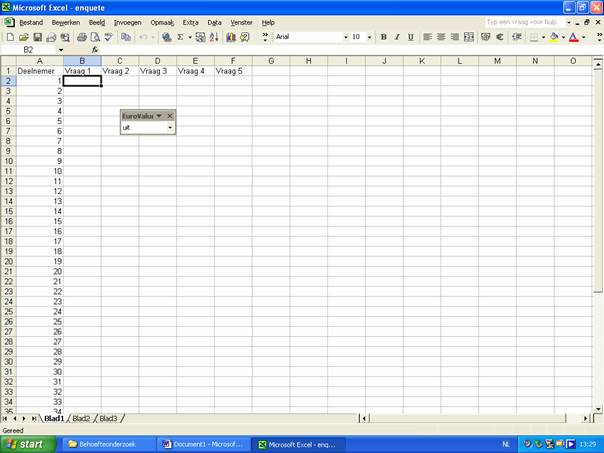Click the fx insert function button
This screenshot has width=604, height=453.
[95, 50]
